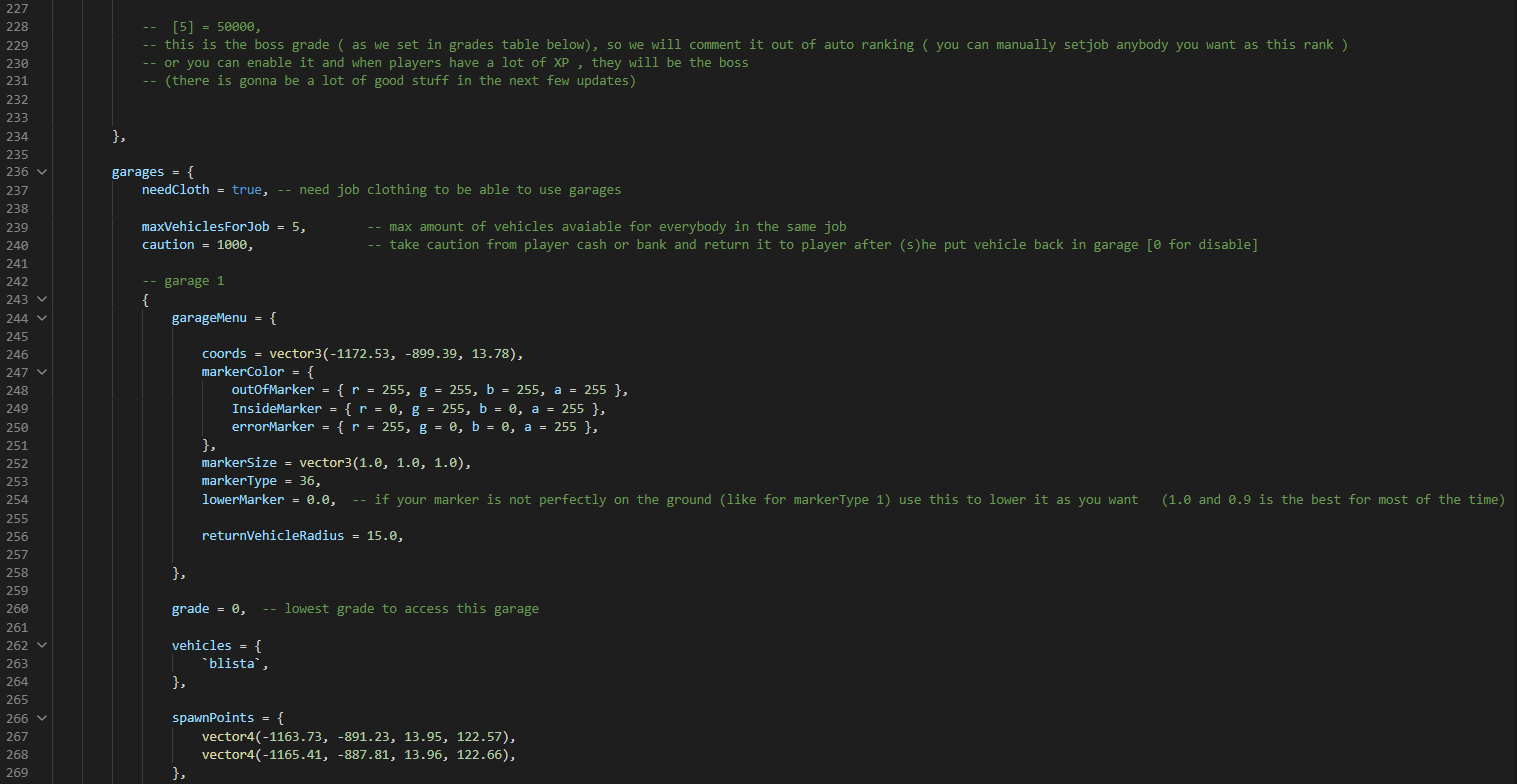1517x784 pixels.
Task: Fold the garage 1 table at line 243
Action: (41, 299)
